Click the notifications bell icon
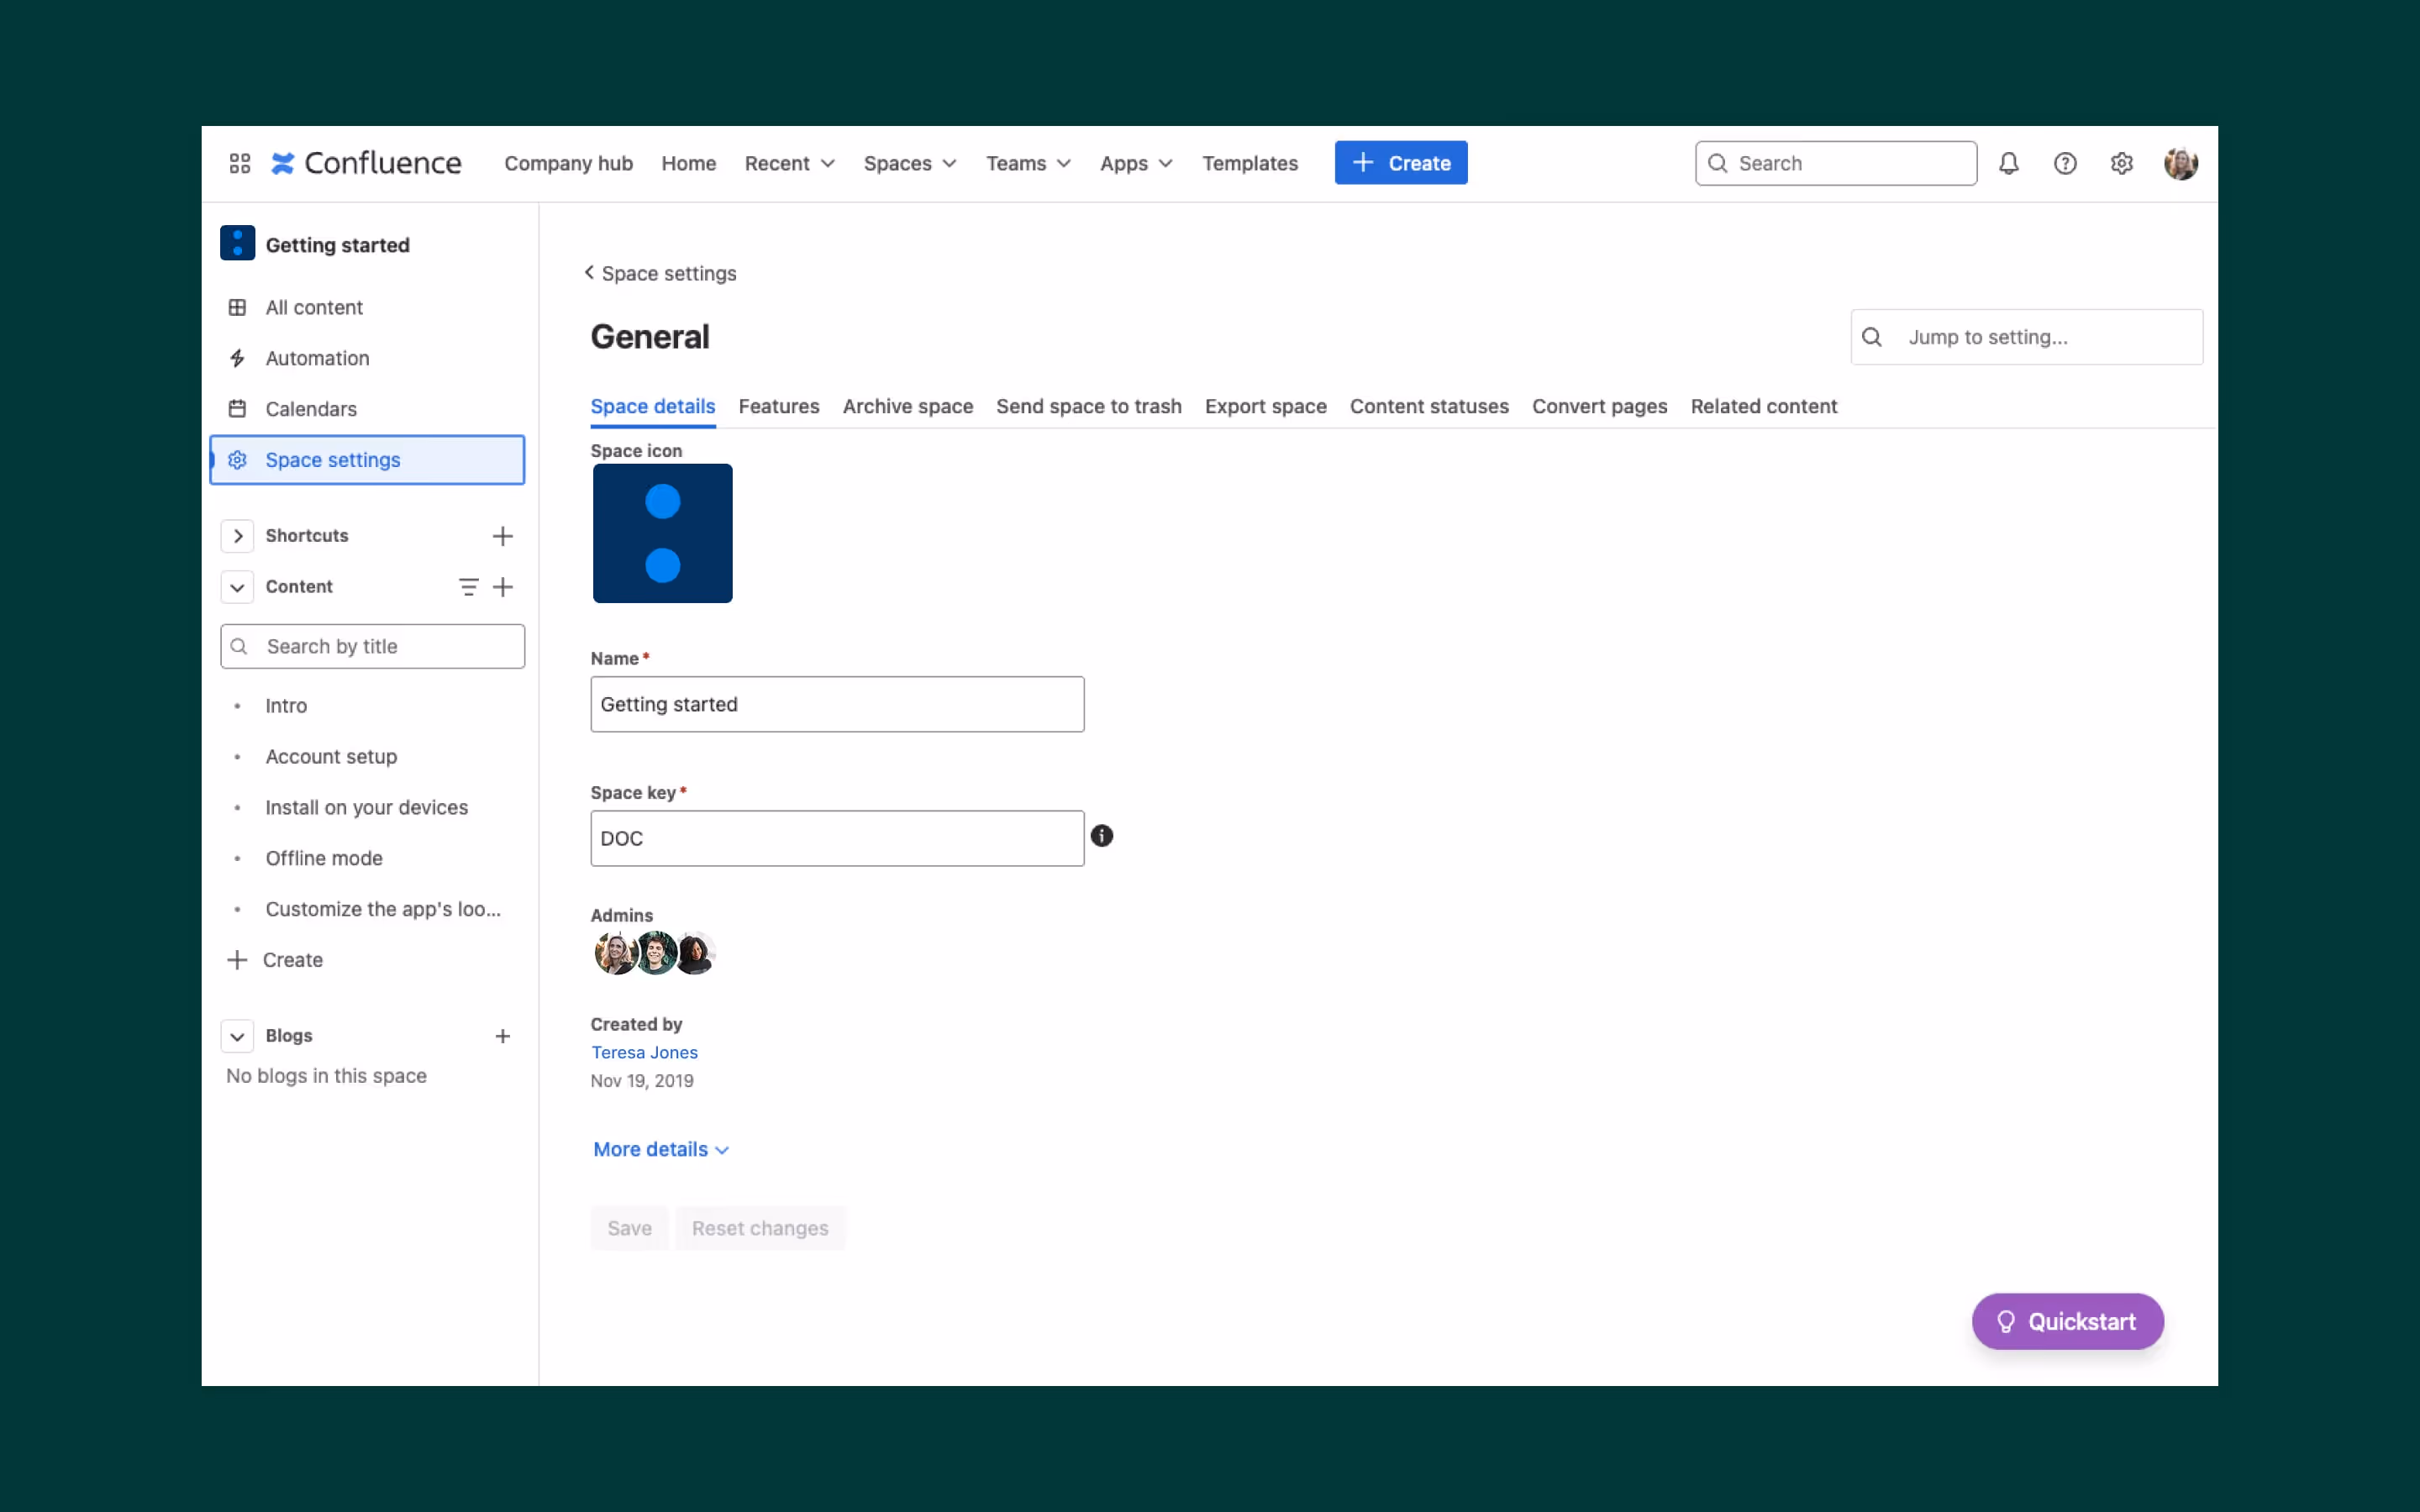 point(2008,163)
